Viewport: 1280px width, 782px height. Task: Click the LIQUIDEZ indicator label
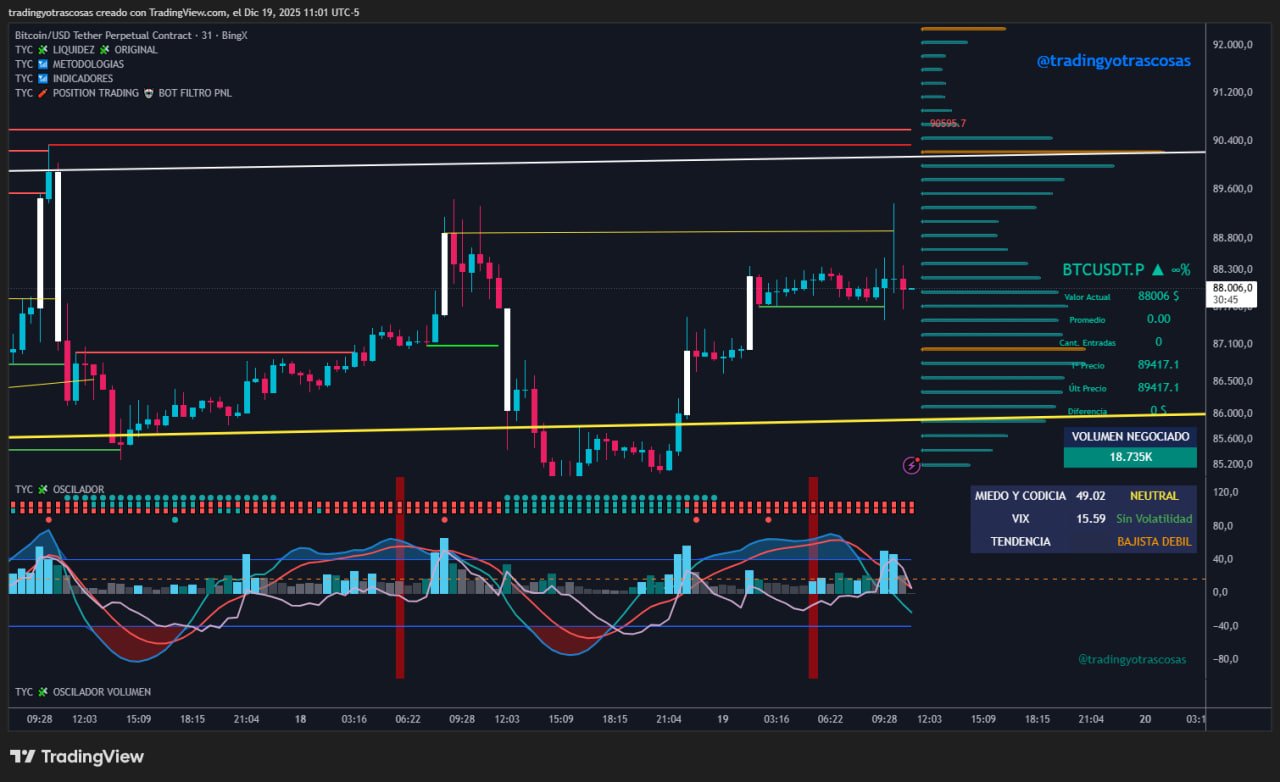74,50
